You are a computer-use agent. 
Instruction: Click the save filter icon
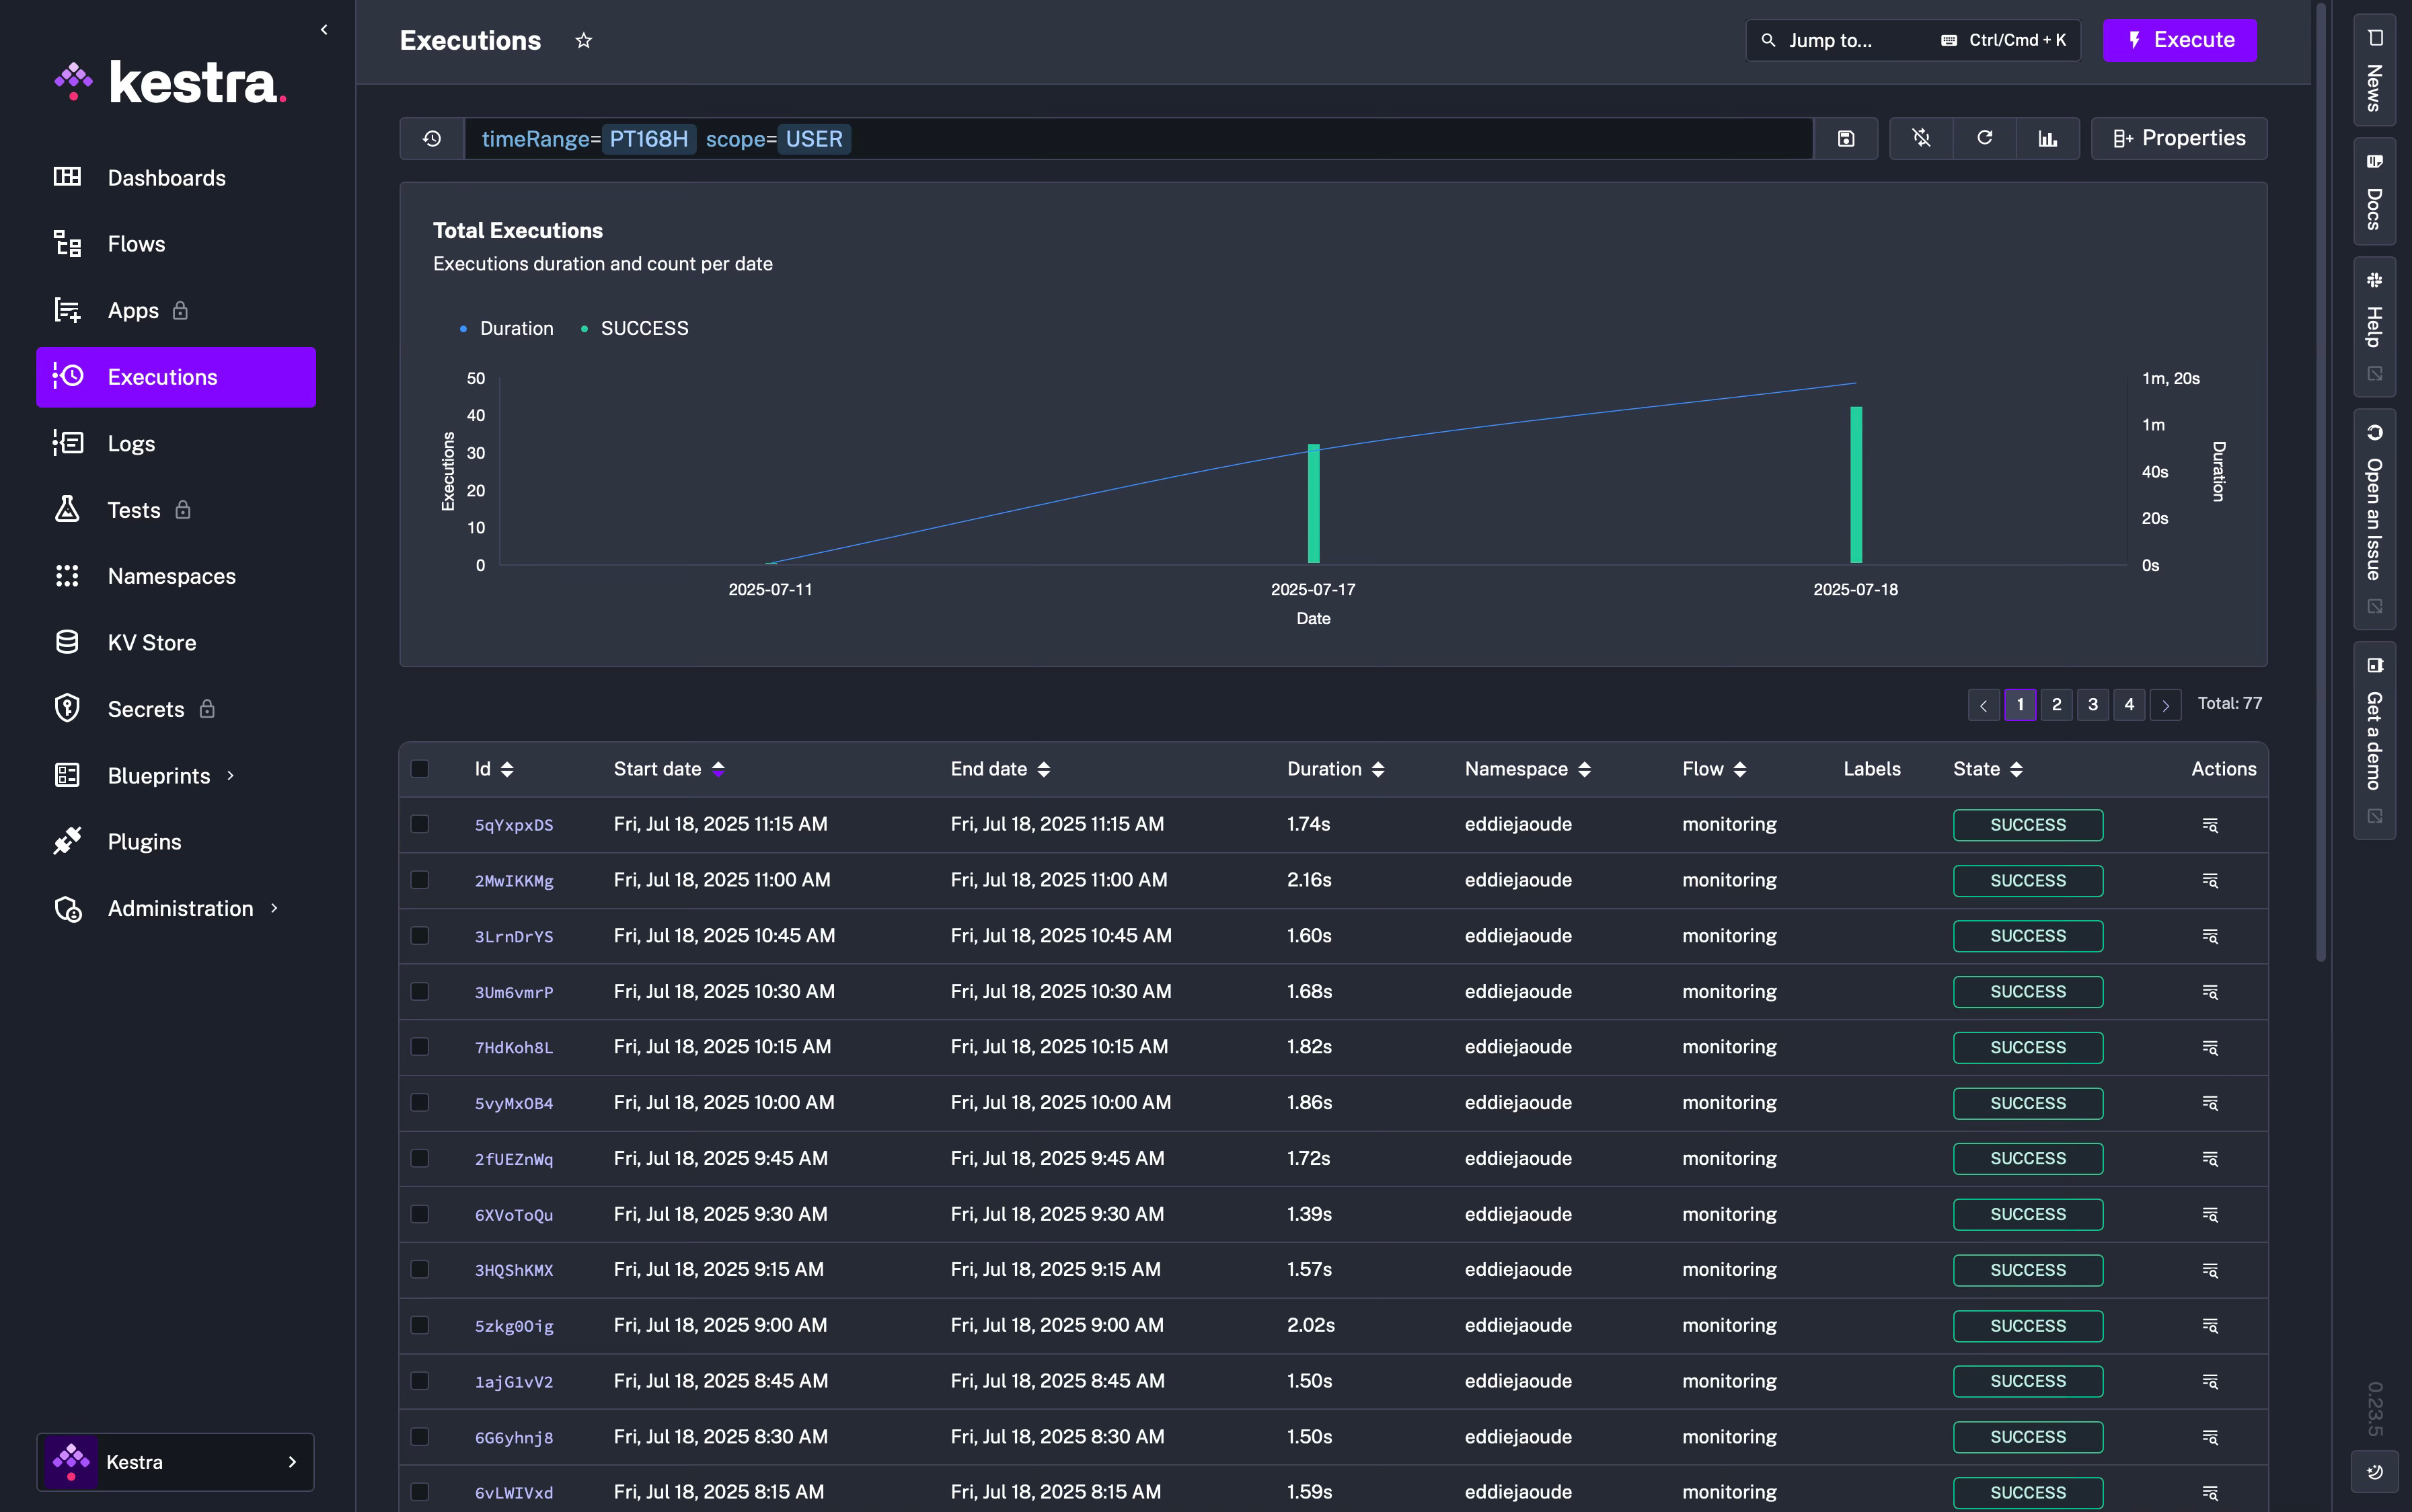(x=1846, y=139)
